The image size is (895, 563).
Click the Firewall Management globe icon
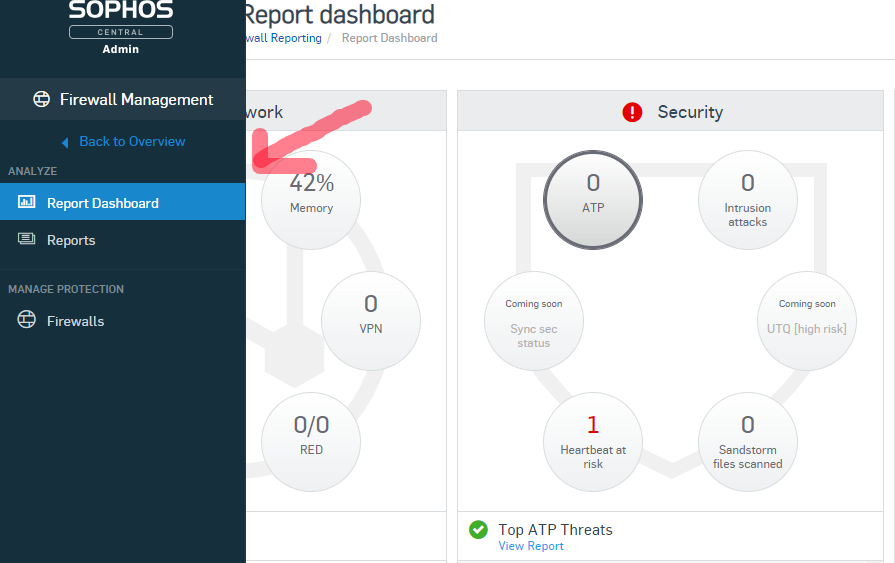41,99
